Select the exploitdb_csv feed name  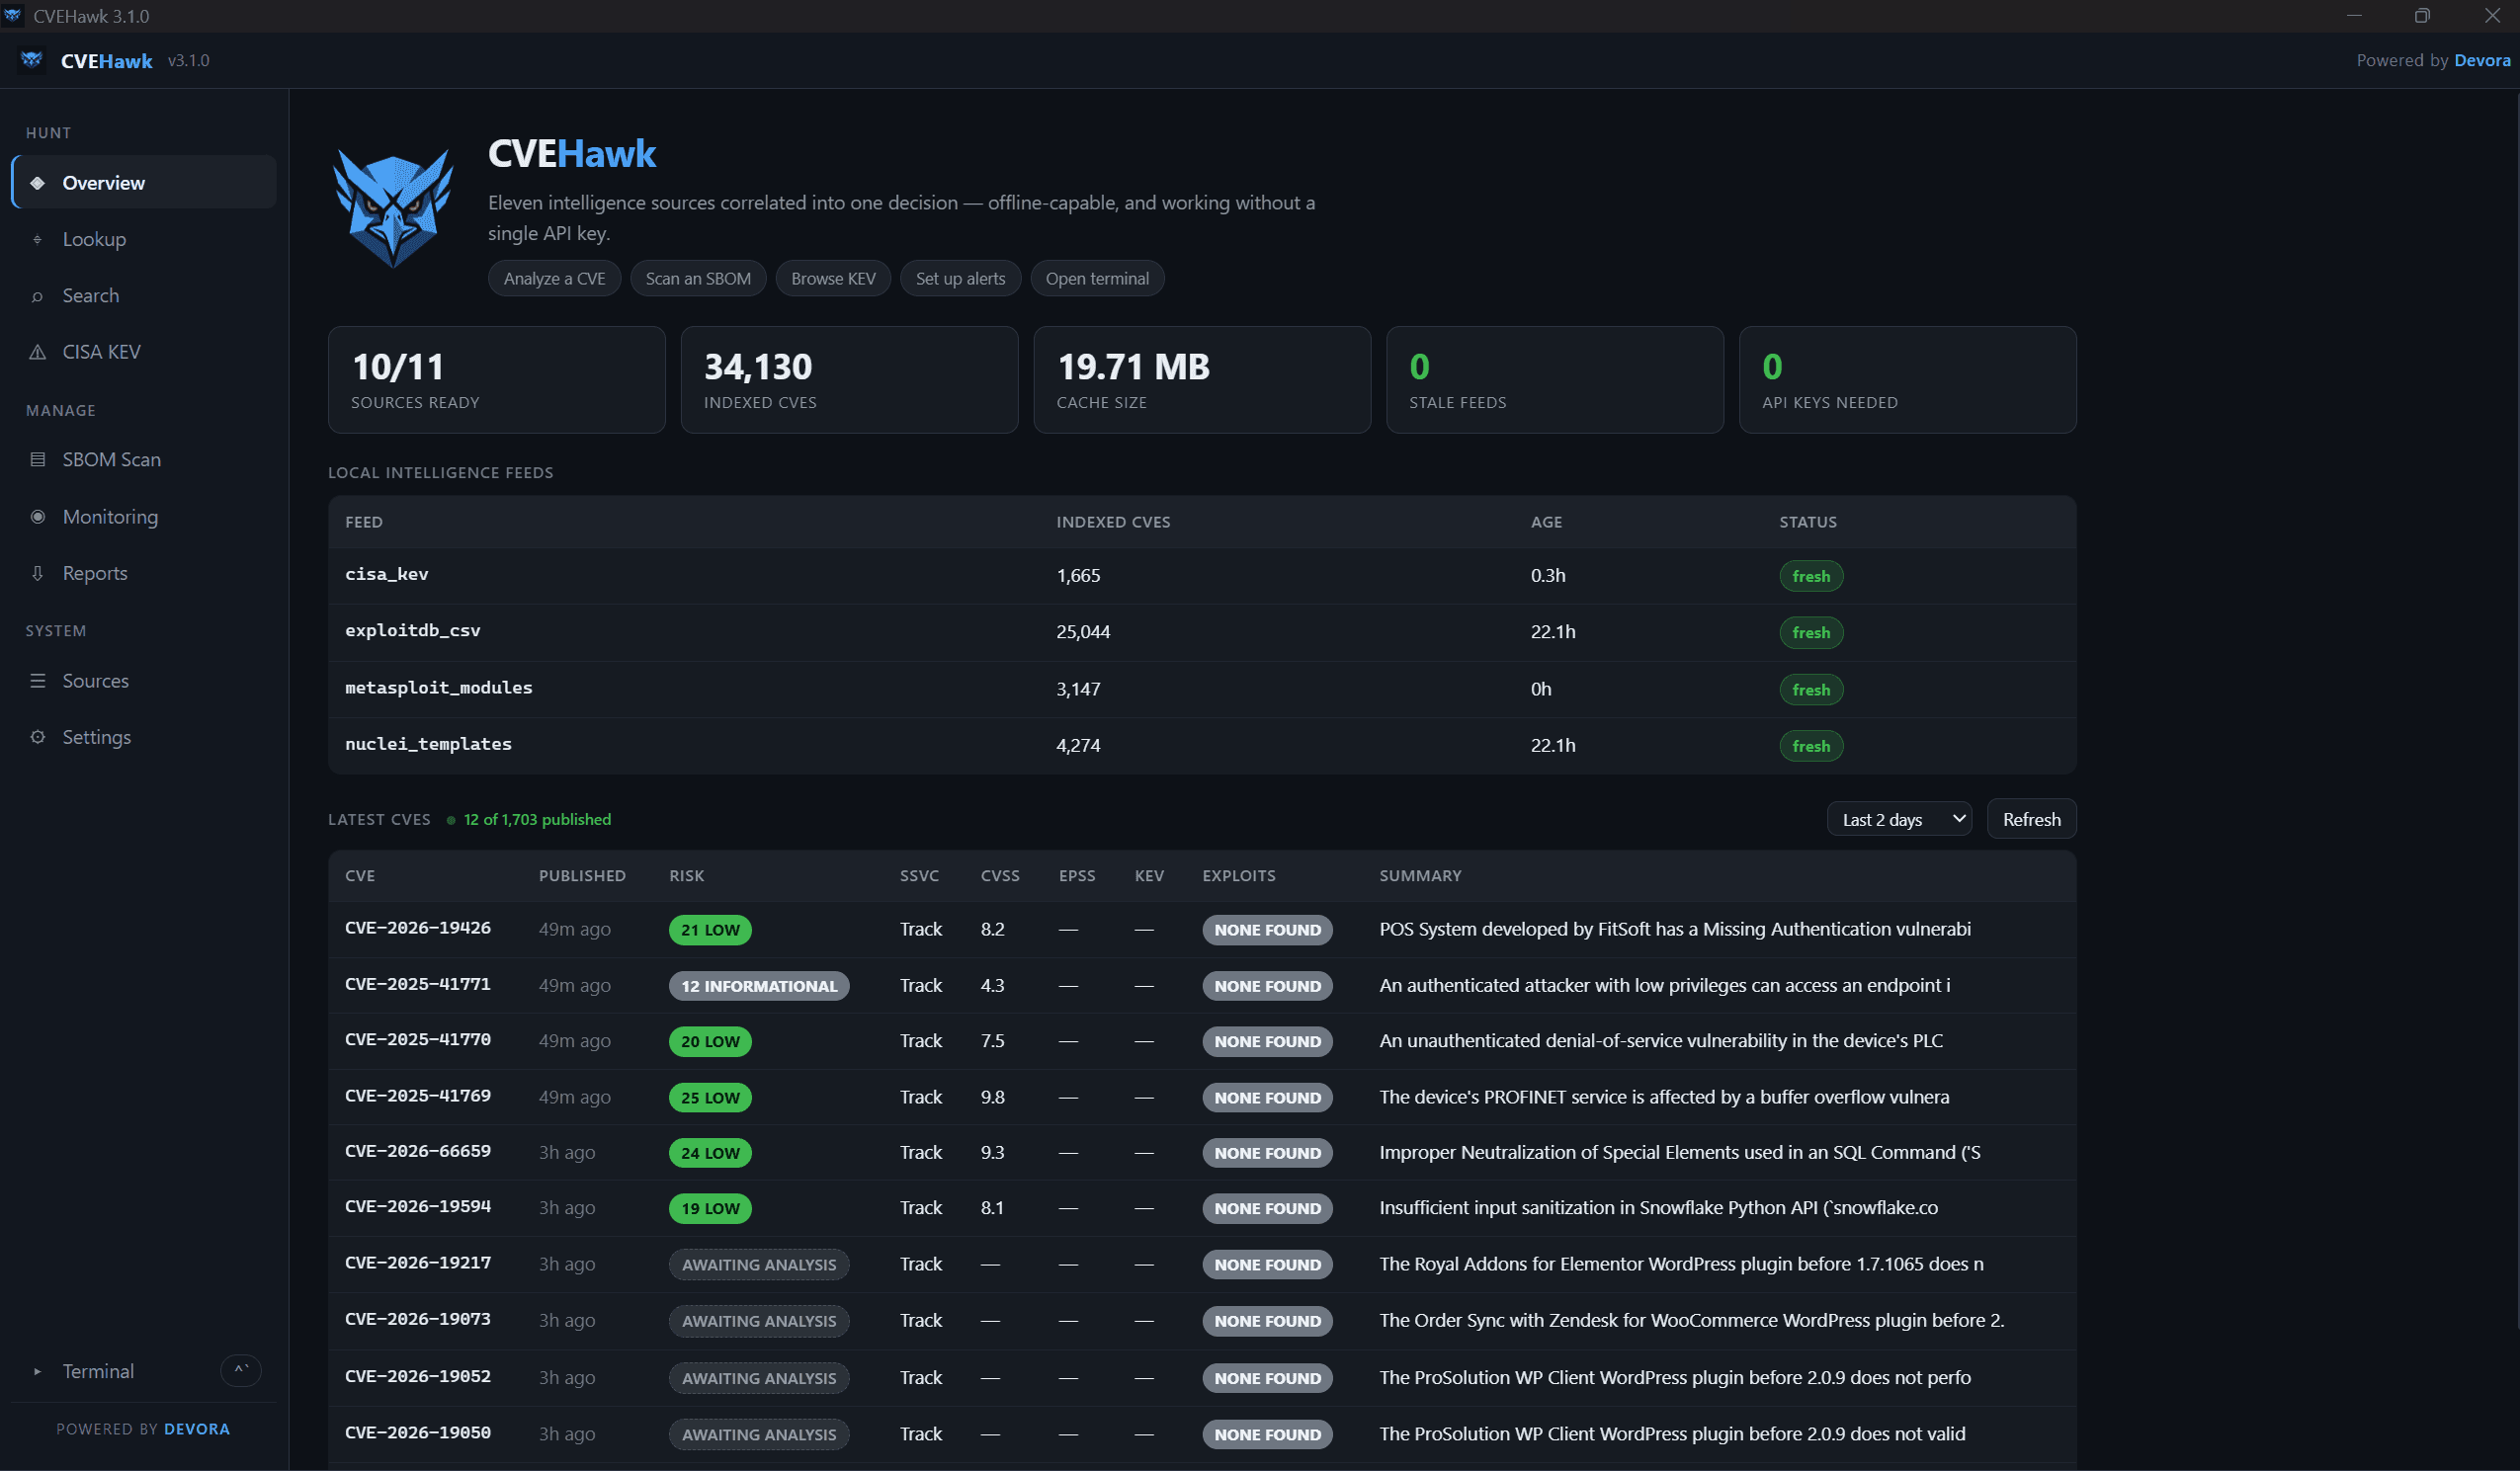[x=413, y=631]
